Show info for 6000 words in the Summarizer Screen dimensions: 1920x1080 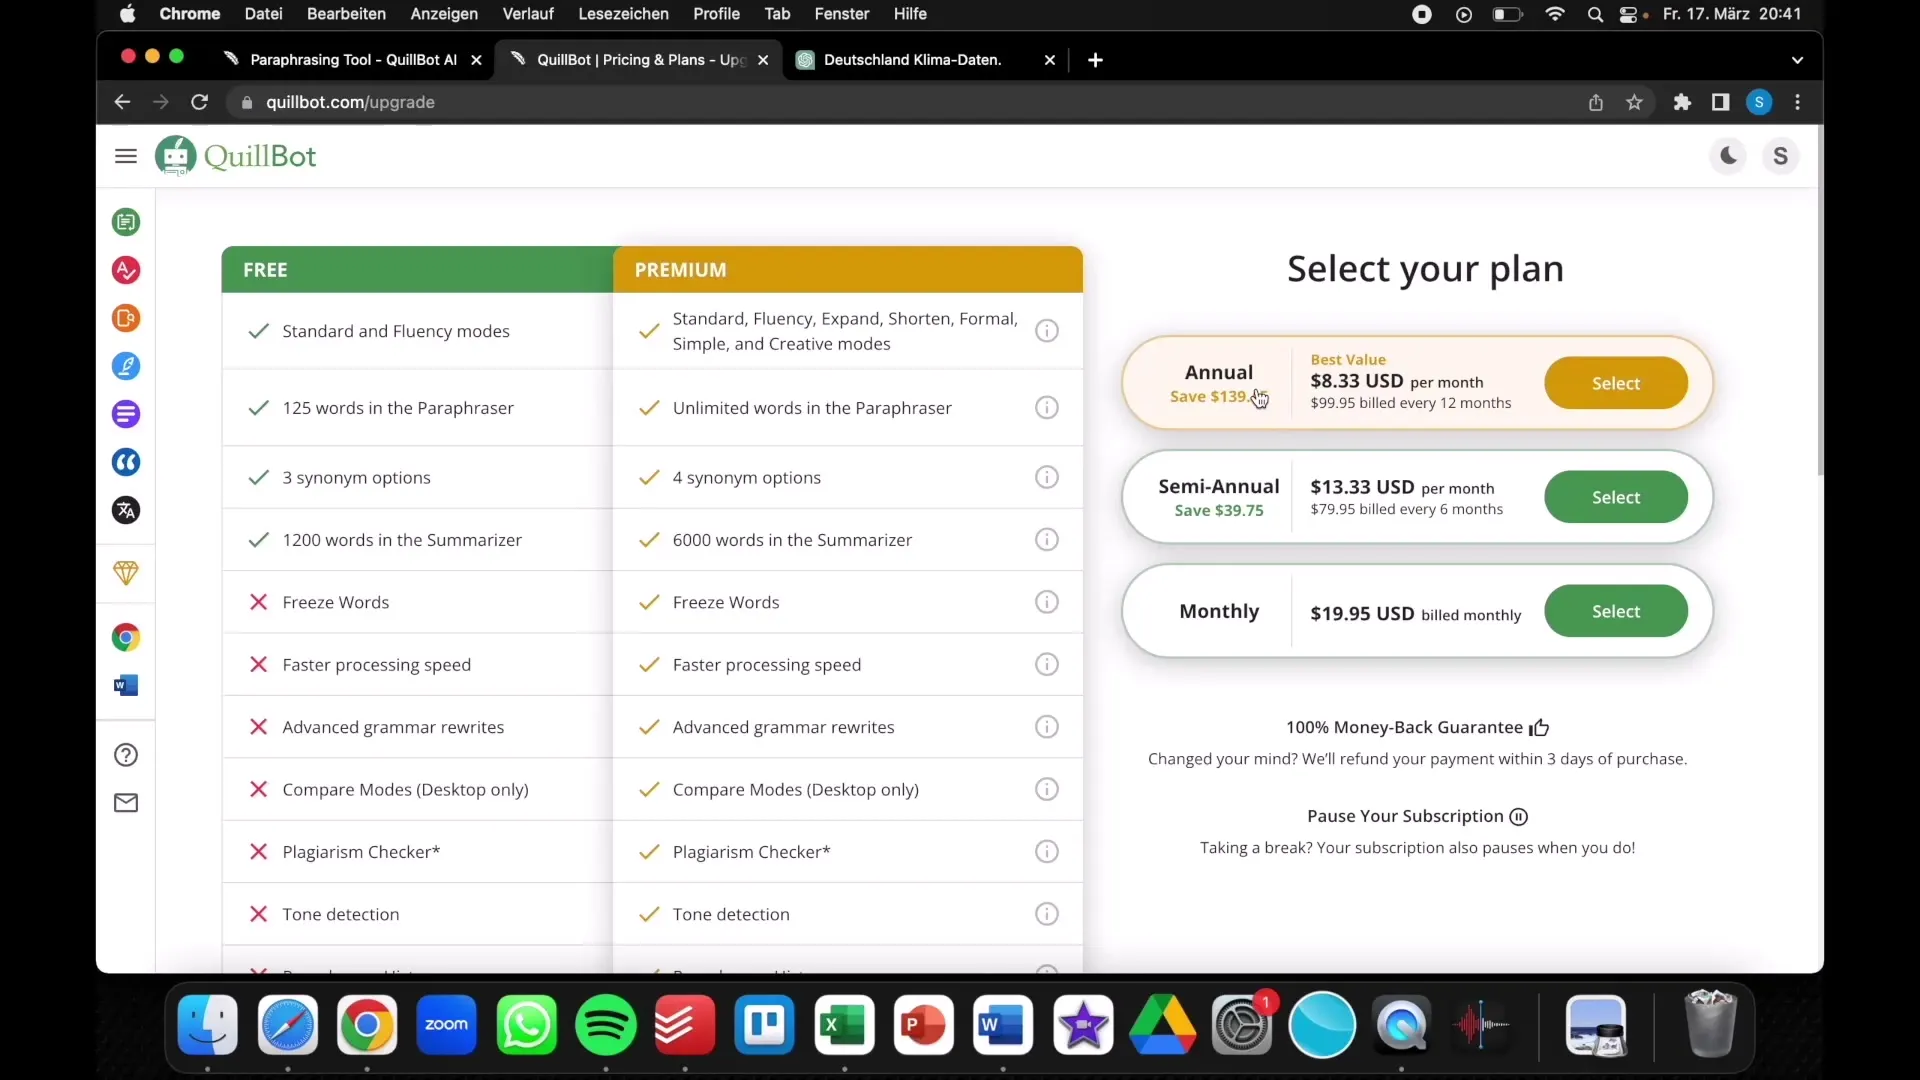click(x=1046, y=540)
